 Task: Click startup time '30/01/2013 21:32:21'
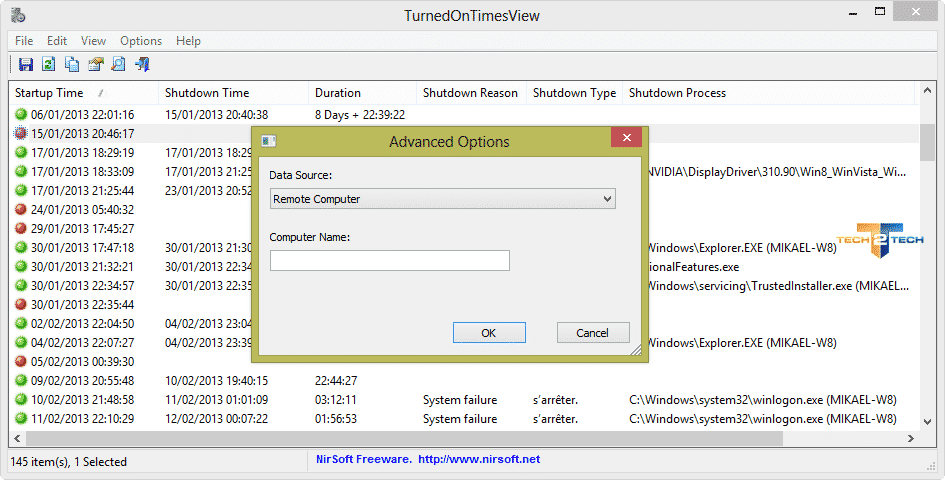pos(83,267)
